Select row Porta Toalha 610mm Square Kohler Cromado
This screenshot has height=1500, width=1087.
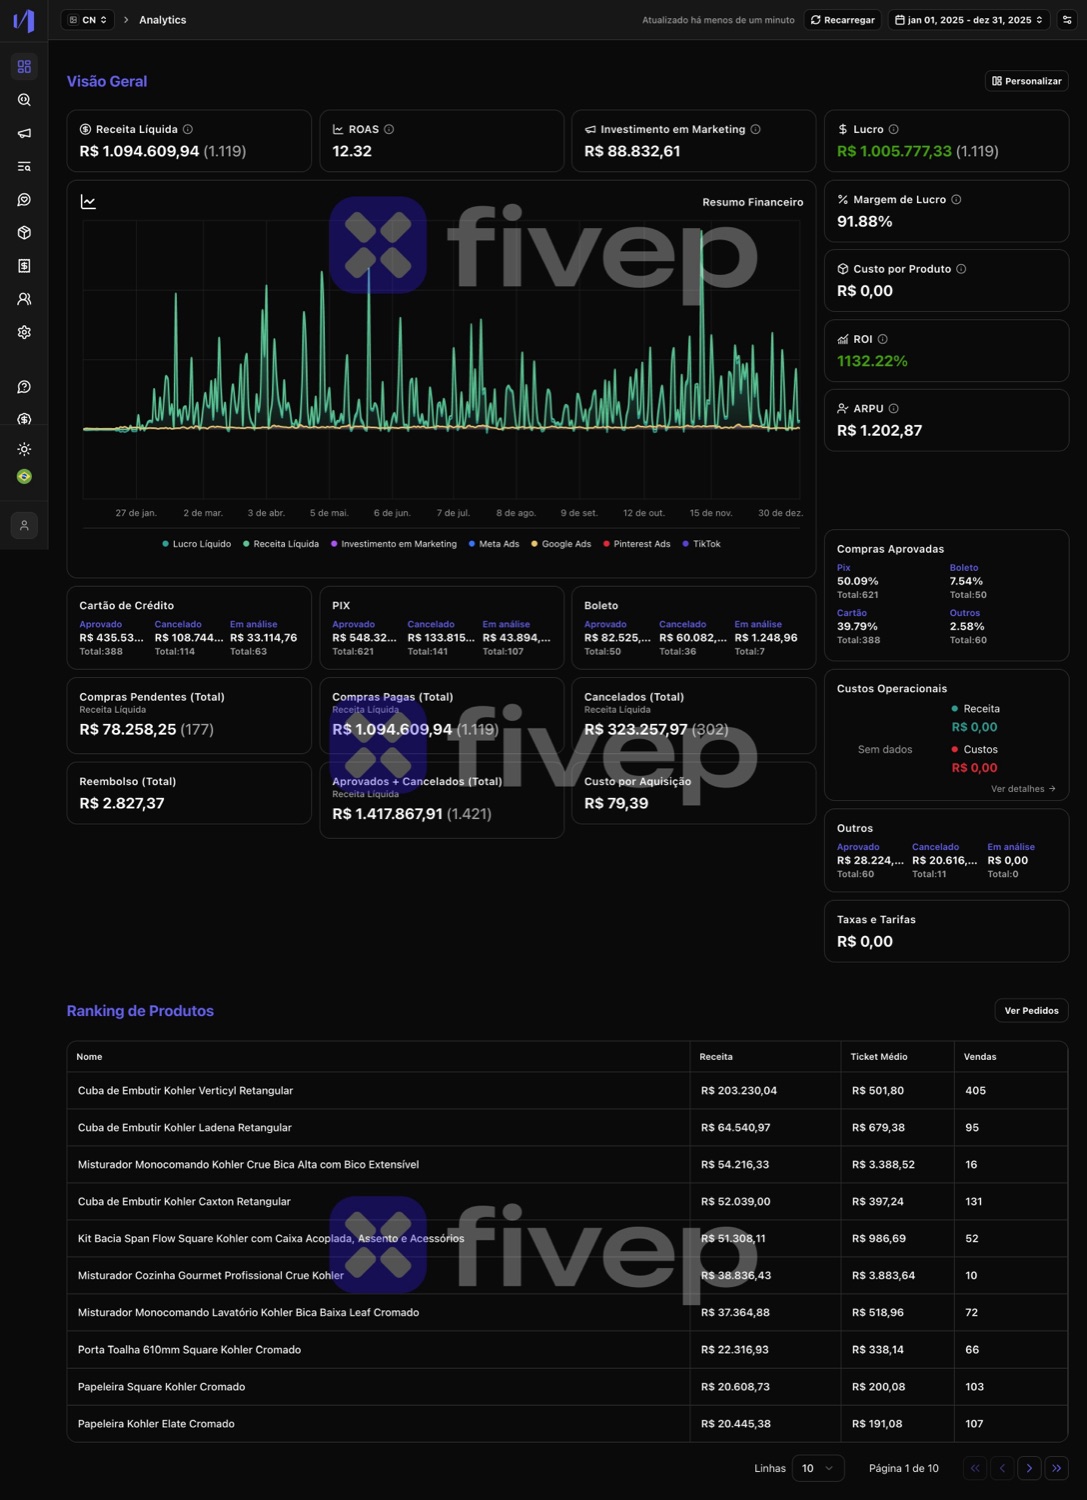tap(567, 1350)
